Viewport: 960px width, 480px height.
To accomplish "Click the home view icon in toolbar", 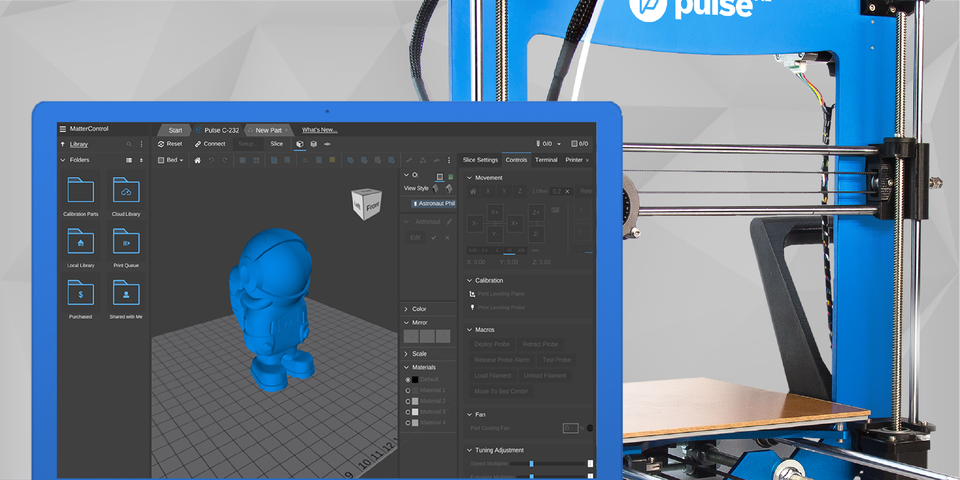I will pyautogui.click(x=197, y=160).
